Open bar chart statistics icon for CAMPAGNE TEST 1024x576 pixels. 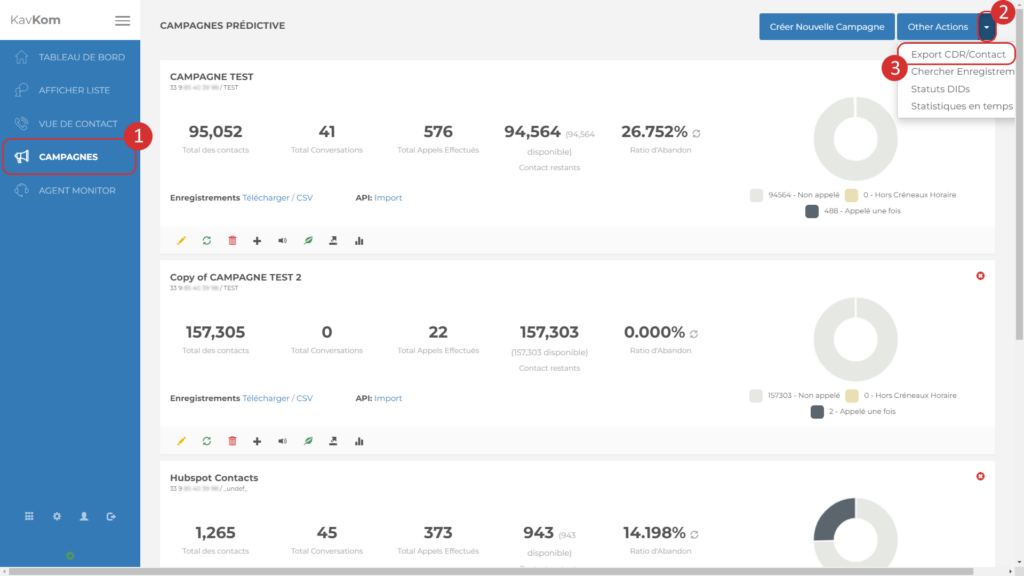(x=359, y=241)
